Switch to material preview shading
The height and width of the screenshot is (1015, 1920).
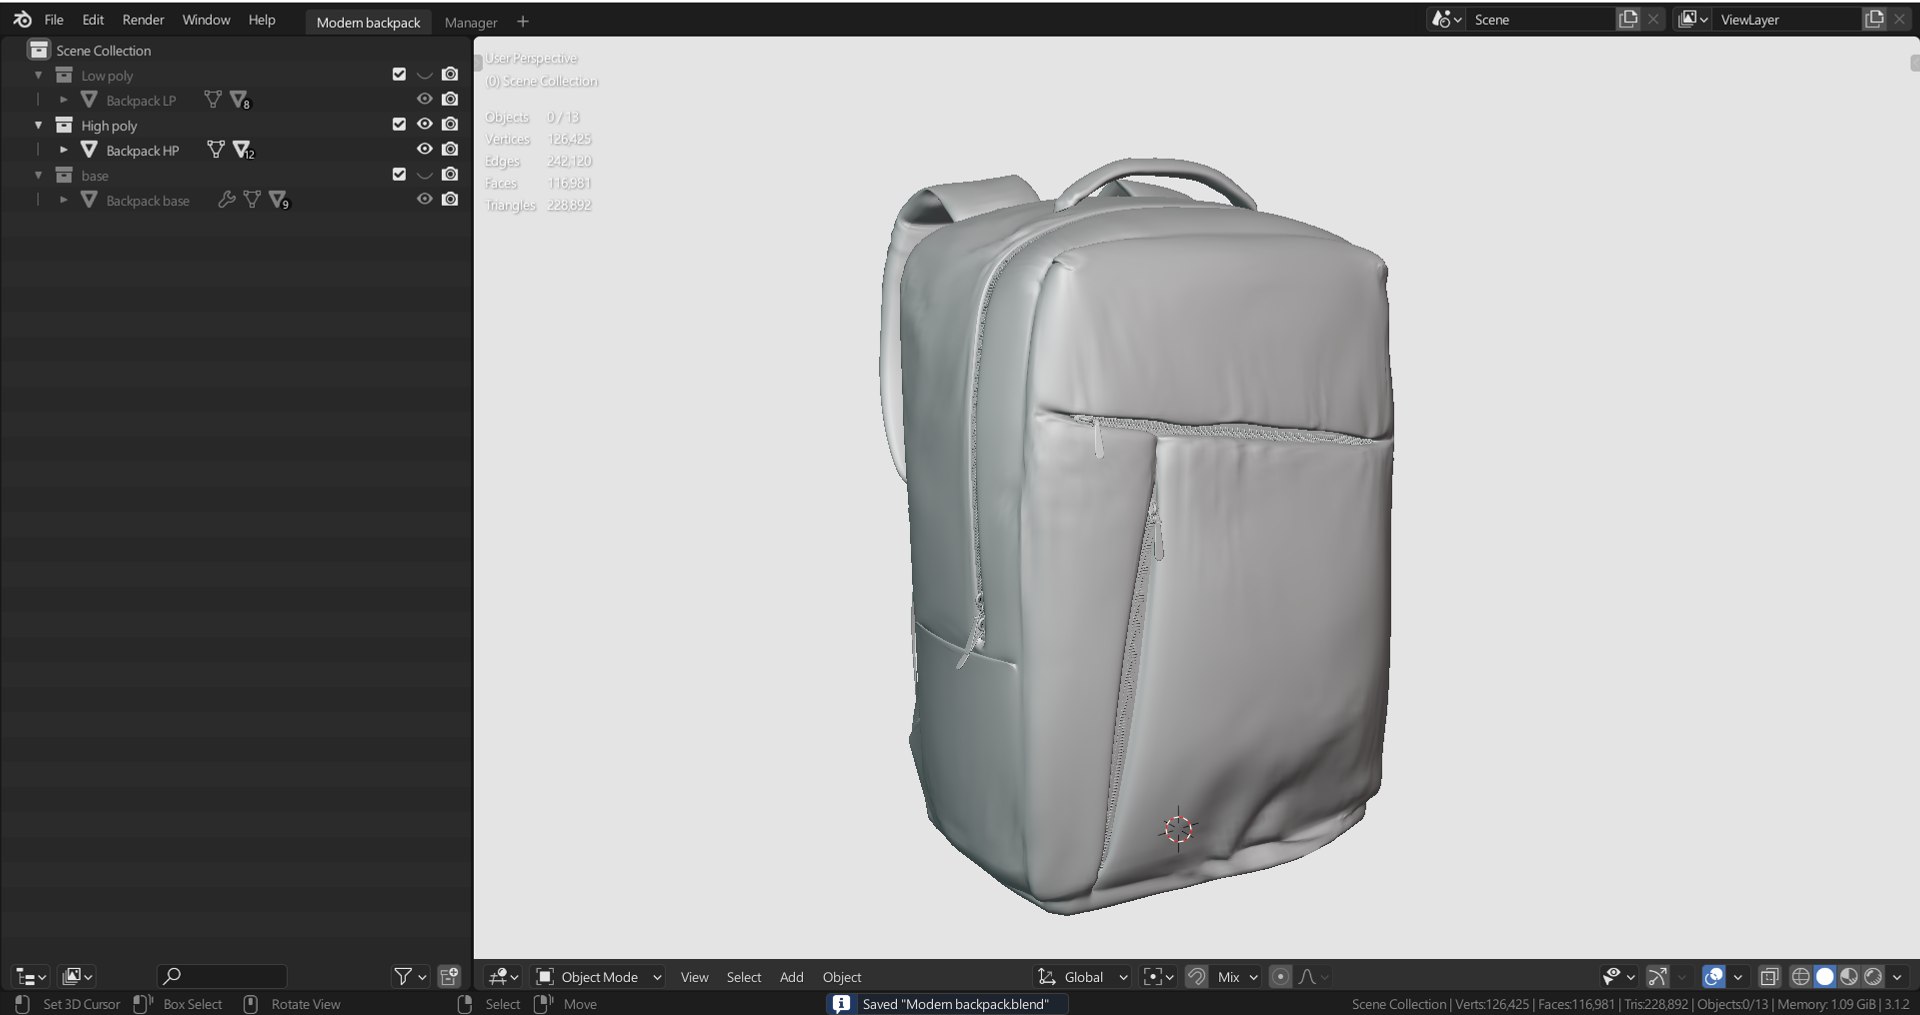1849,976
